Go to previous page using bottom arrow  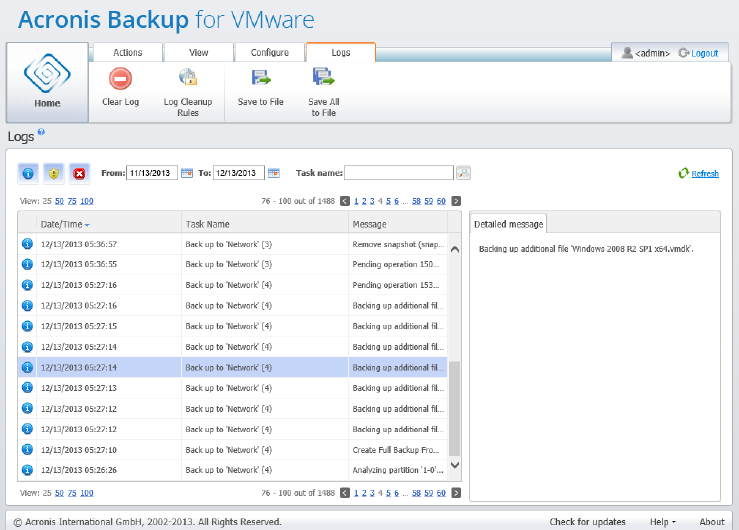pos(345,493)
